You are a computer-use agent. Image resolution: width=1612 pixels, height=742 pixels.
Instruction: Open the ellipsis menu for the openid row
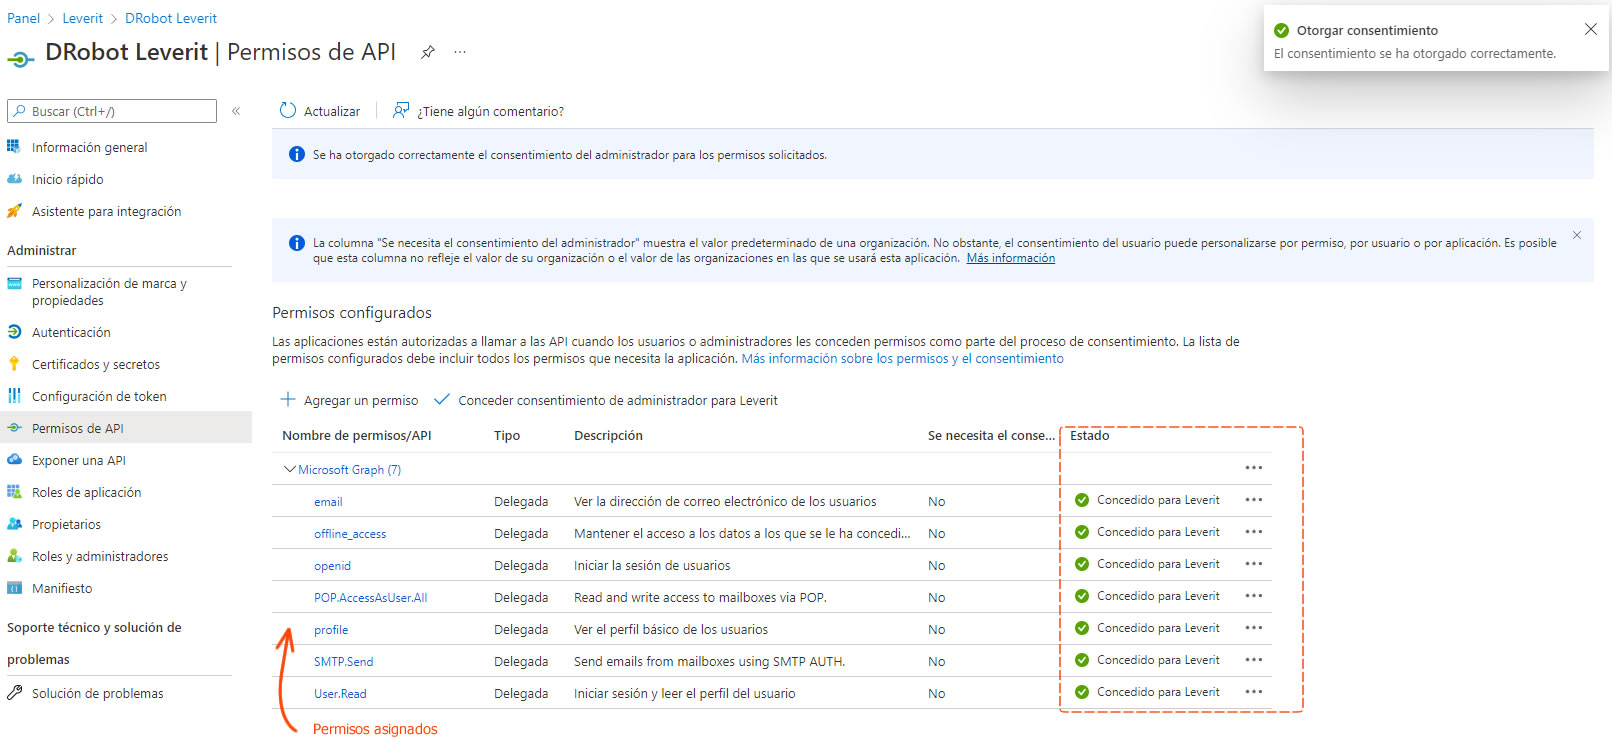tap(1254, 564)
